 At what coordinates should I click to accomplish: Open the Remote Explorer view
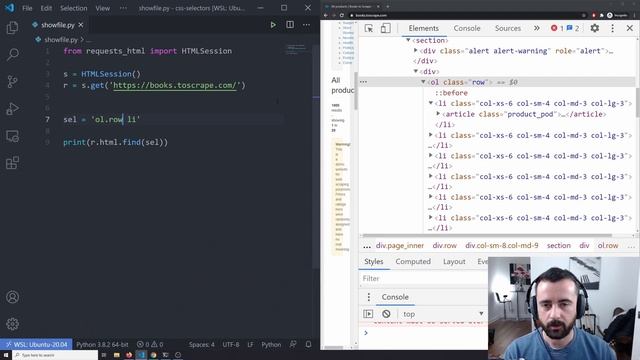(12, 136)
